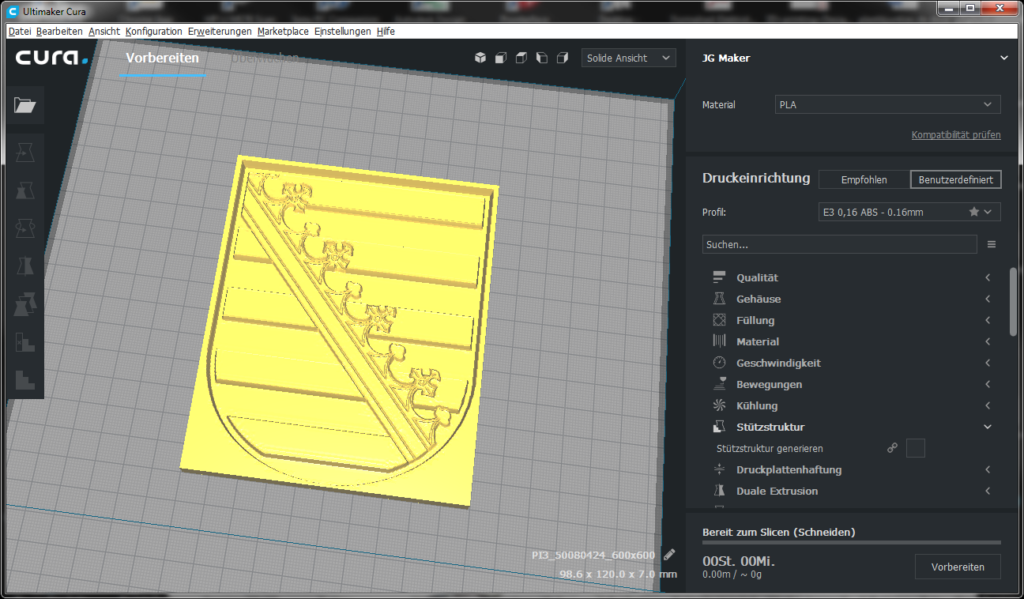The image size is (1024, 599).
Task: Edit job name with pencil icon
Action: tap(669, 555)
